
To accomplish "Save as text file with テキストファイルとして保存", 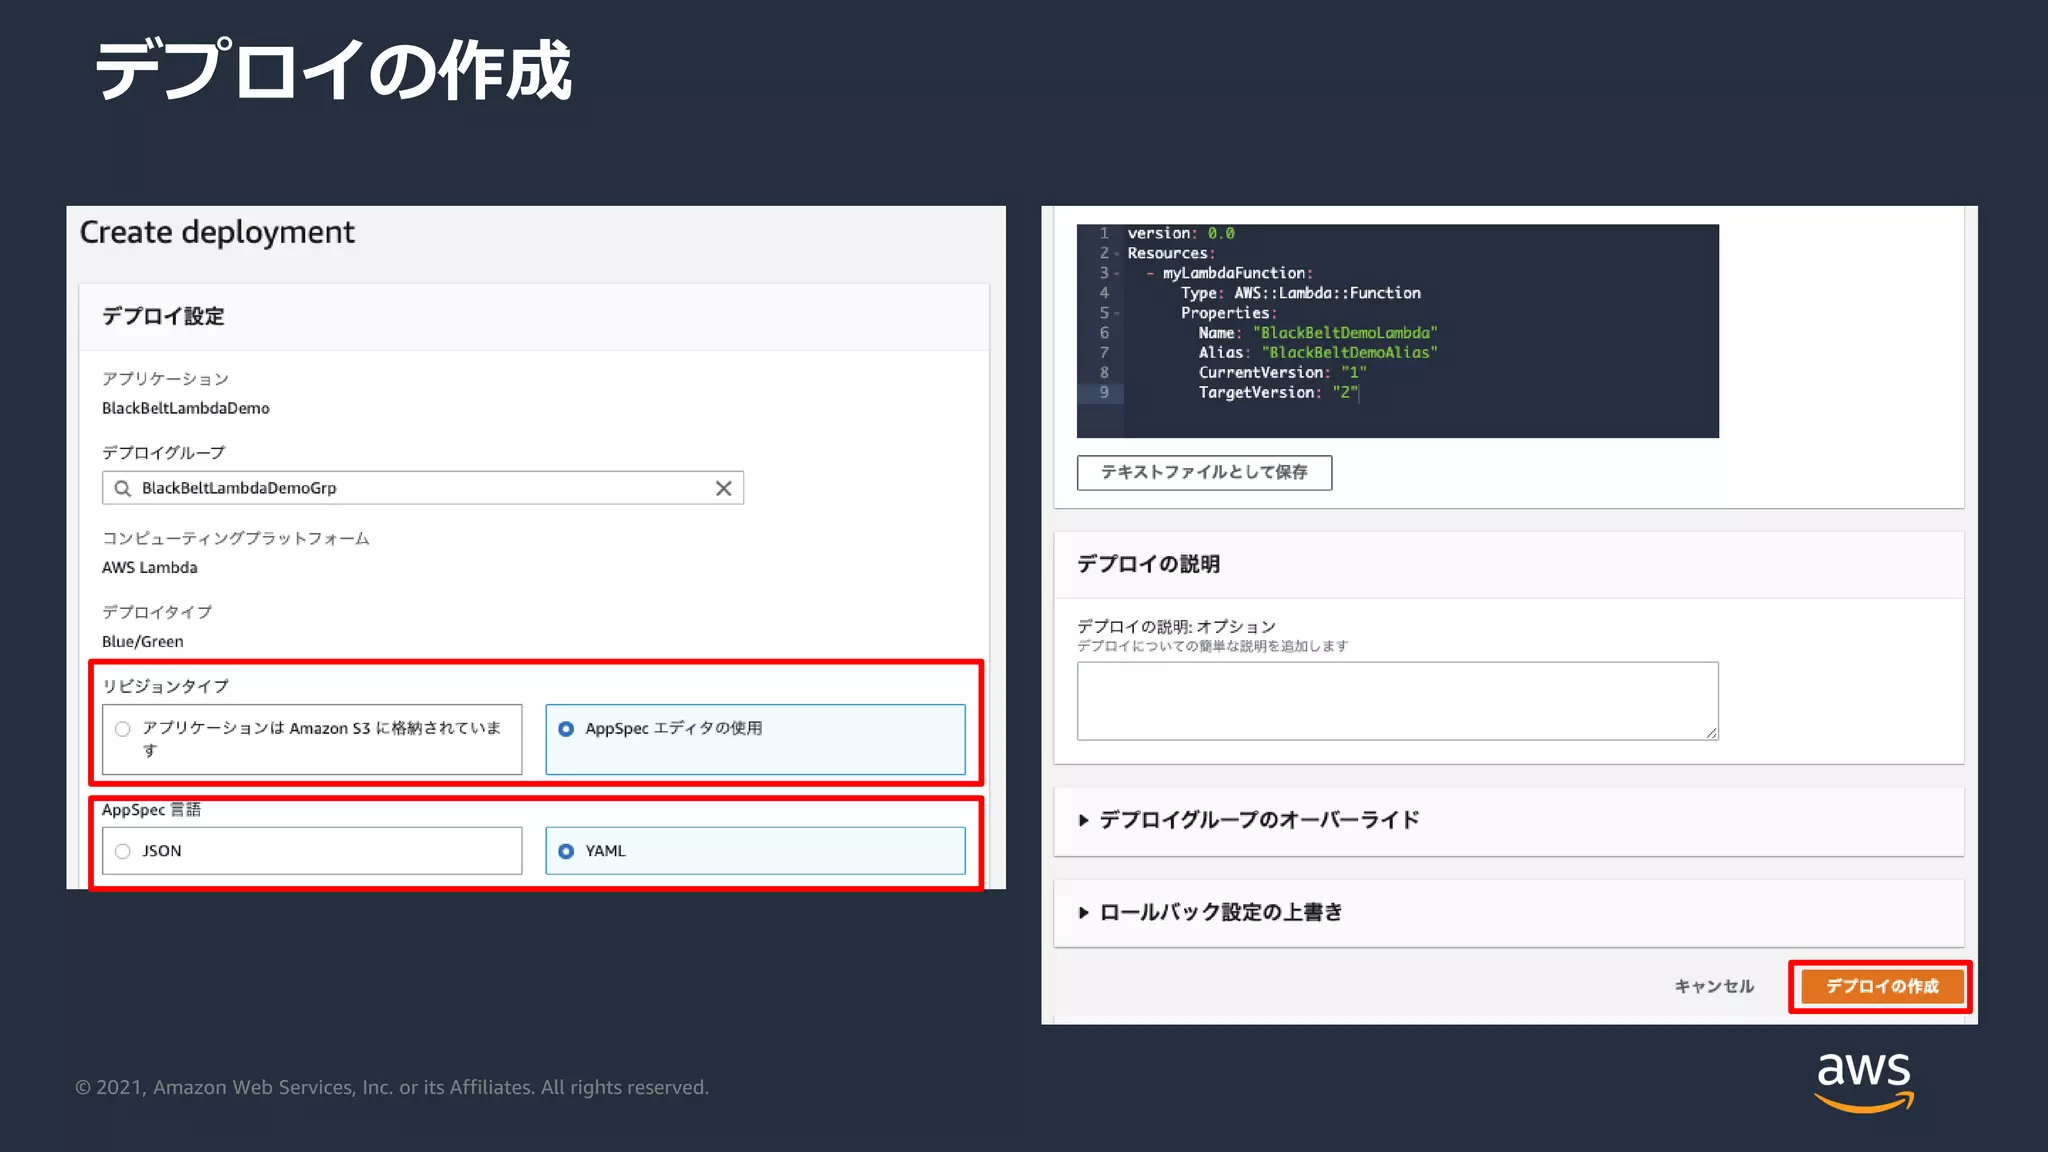I will click(1204, 472).
